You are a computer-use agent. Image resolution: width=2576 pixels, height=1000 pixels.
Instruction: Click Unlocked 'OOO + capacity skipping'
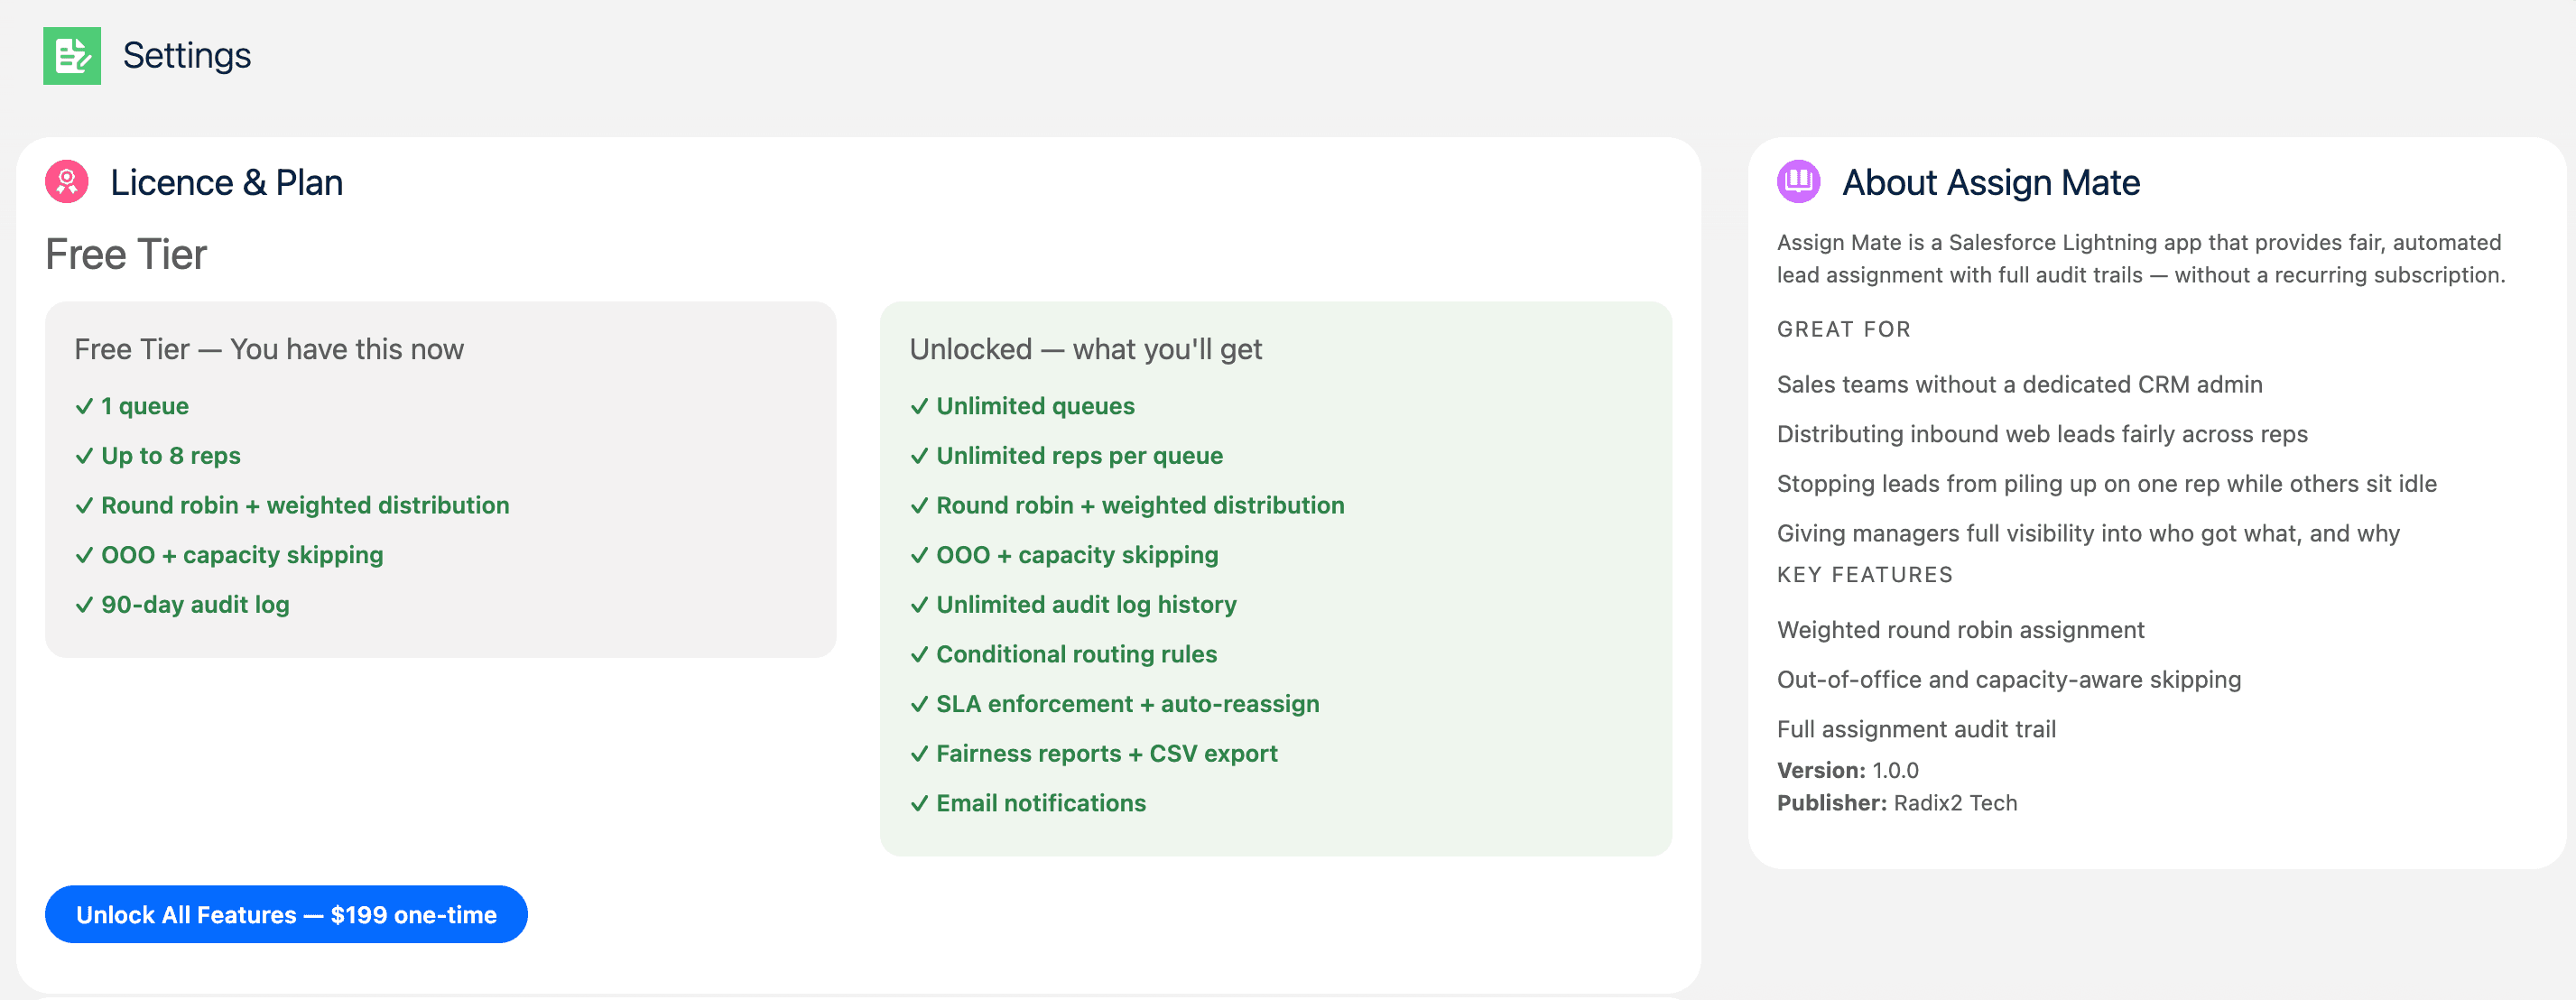(1064, 555)
